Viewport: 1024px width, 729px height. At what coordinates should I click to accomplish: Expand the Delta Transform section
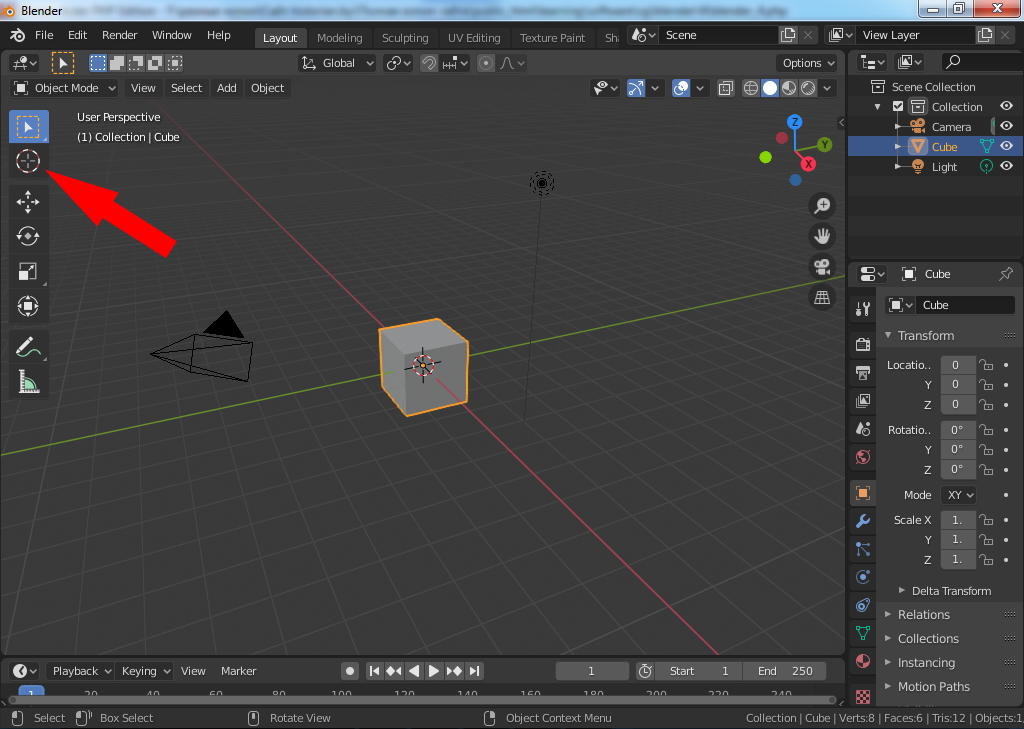tap(950, 591)
